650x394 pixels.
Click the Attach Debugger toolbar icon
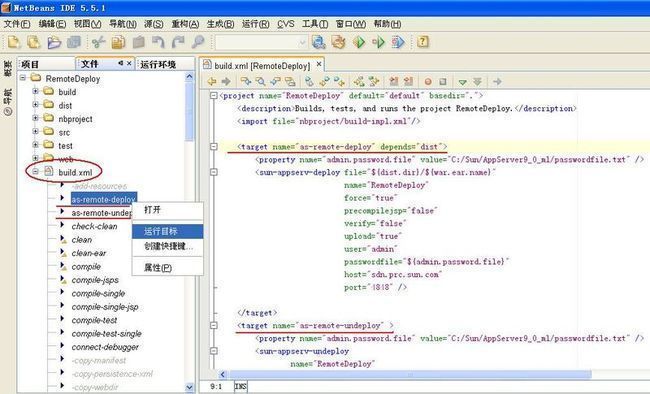tap(398, 42)
